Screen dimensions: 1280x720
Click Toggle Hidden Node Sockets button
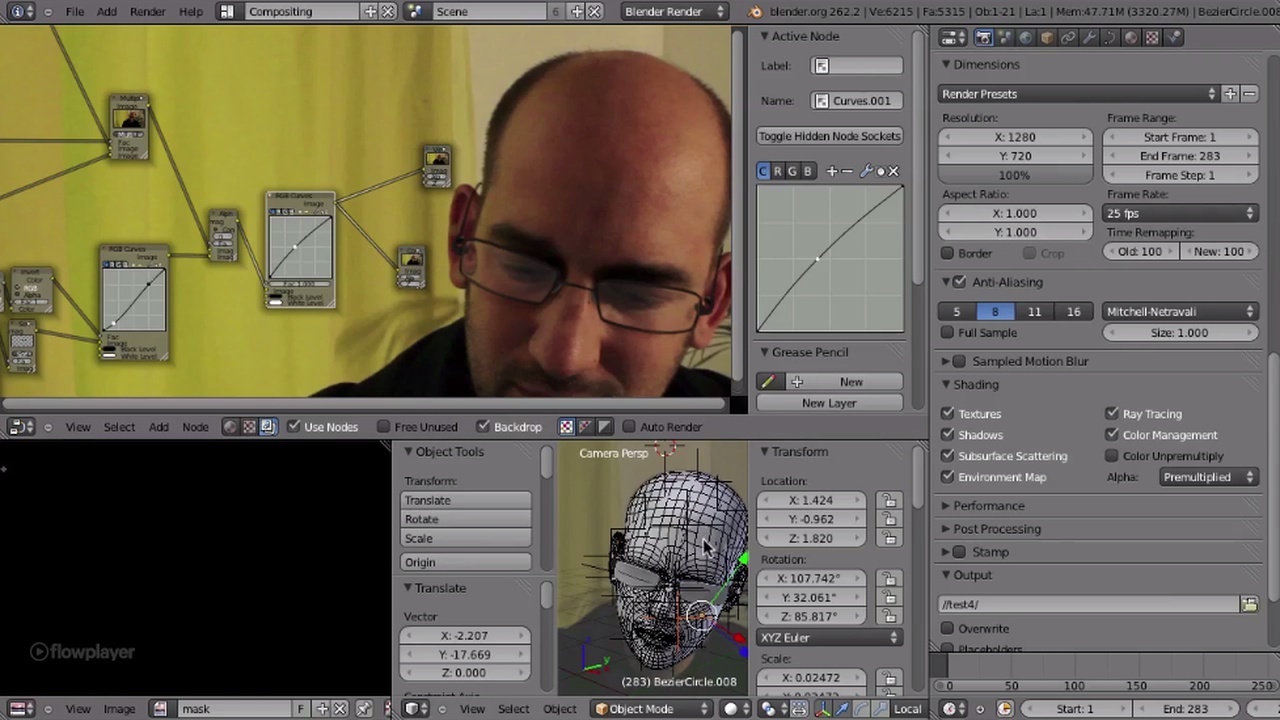click(x=829, y=136)
